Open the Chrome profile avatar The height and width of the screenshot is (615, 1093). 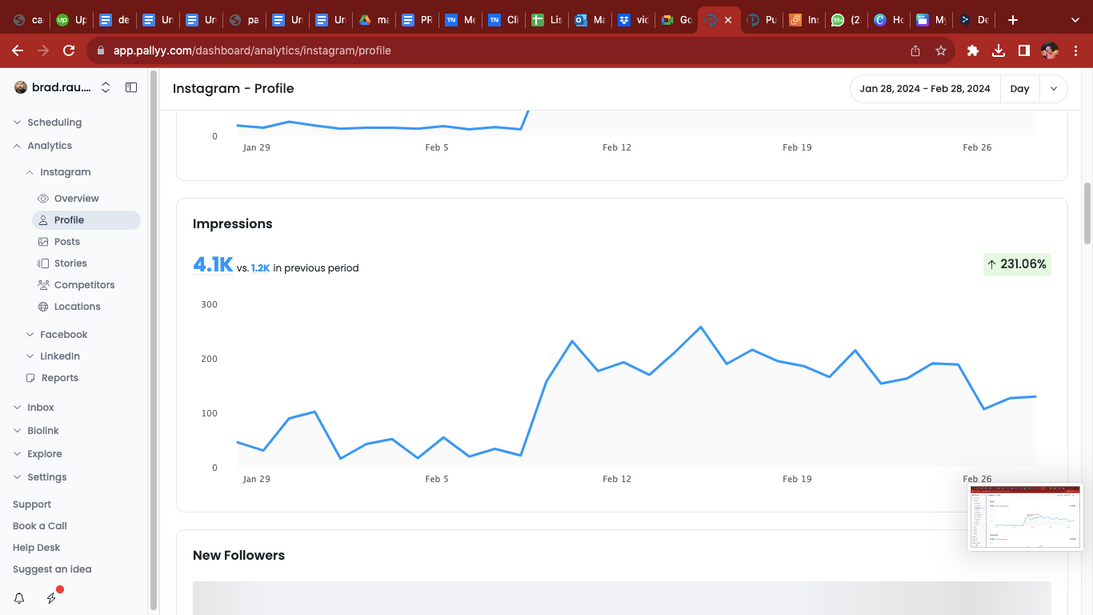point(1050,50)
